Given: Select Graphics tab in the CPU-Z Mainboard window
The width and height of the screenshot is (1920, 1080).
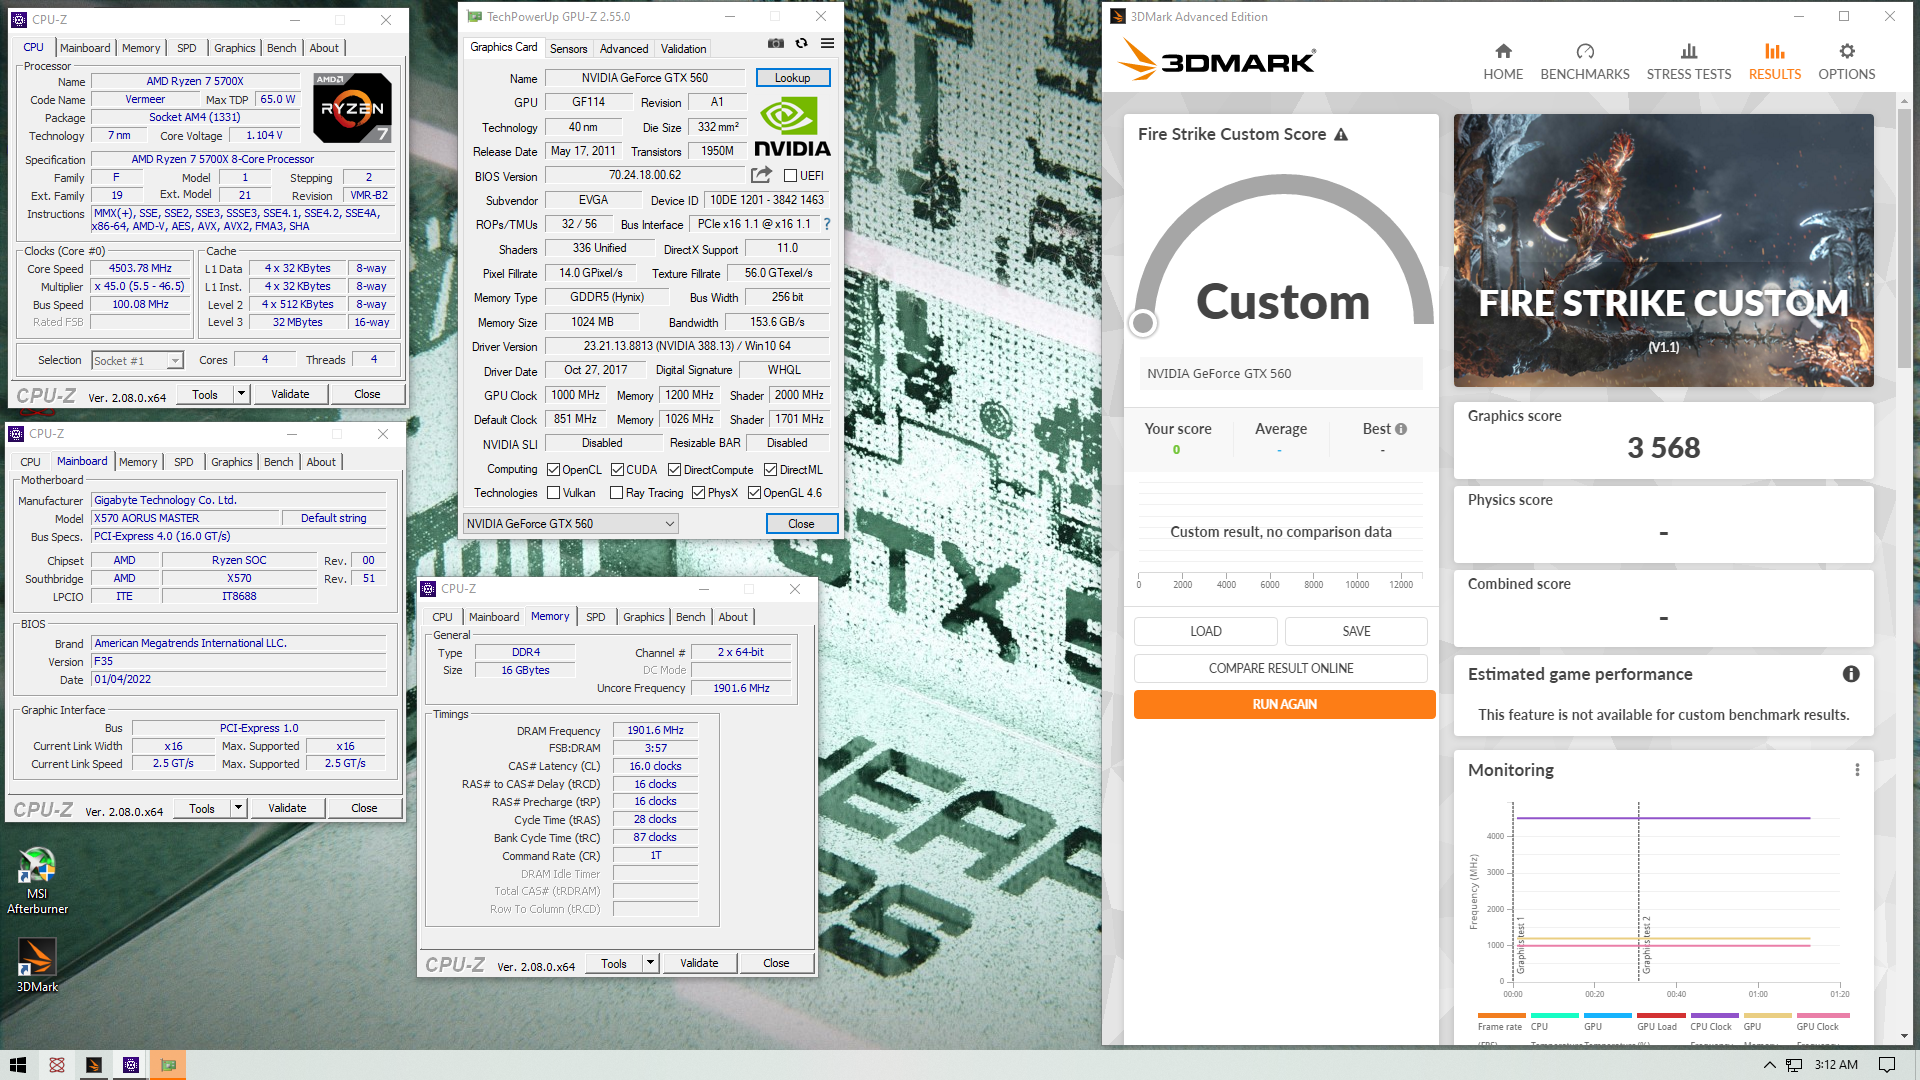Looking at the screenshot, I should click(x=231, y=462).
